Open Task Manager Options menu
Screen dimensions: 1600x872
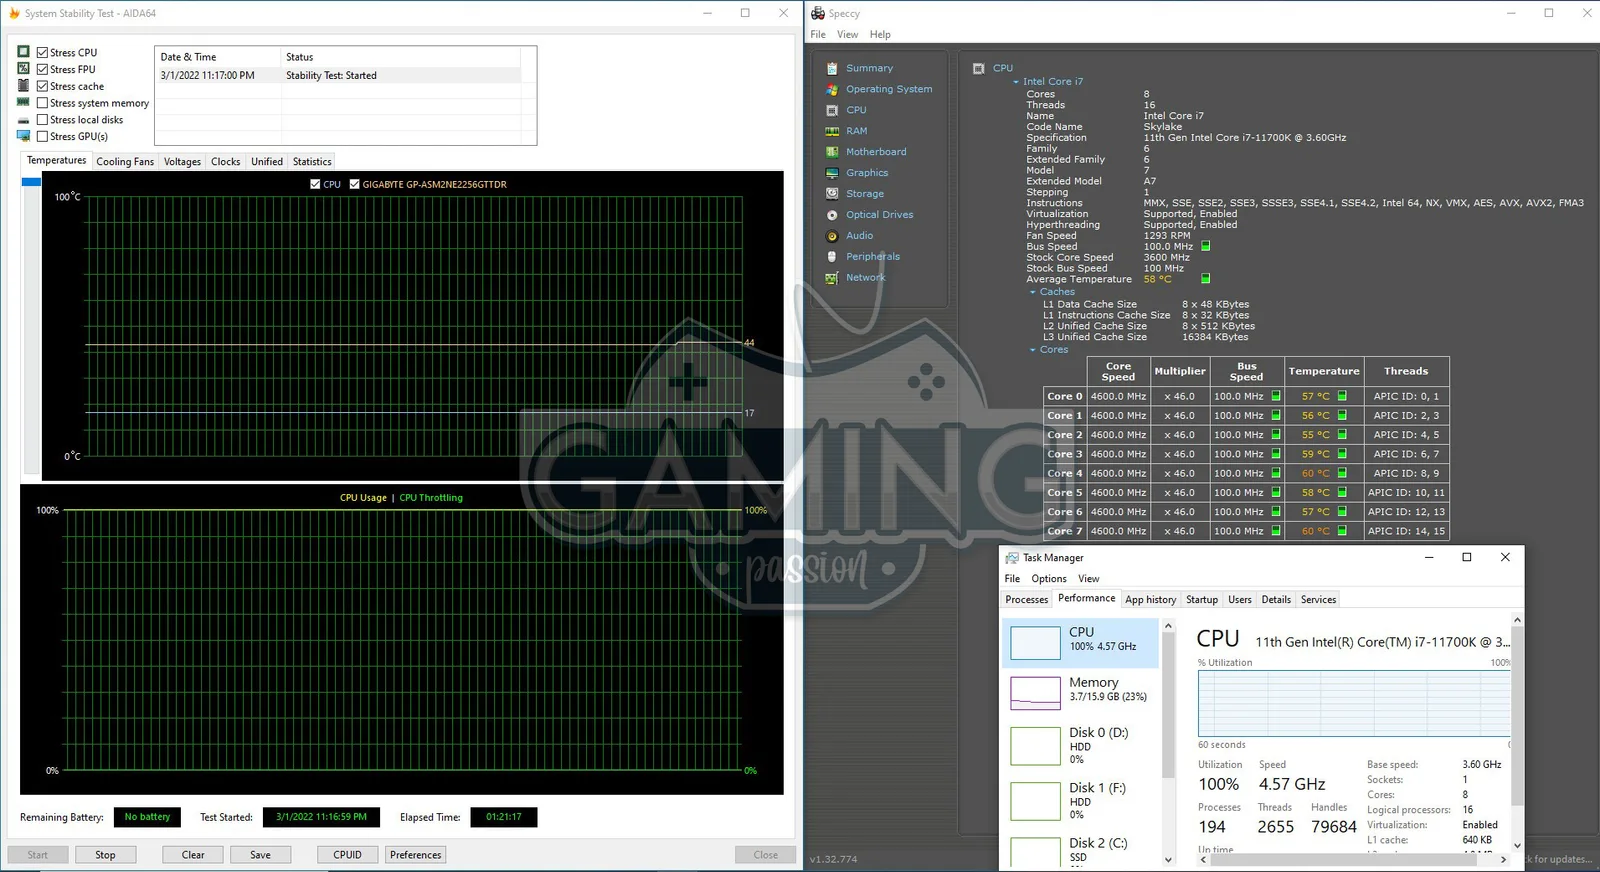coord(1049,579)
